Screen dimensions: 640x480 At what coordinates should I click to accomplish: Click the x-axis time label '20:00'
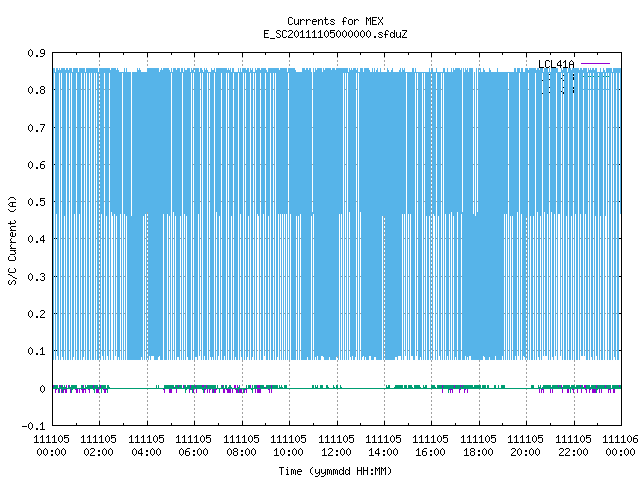(x=525, y=452)
